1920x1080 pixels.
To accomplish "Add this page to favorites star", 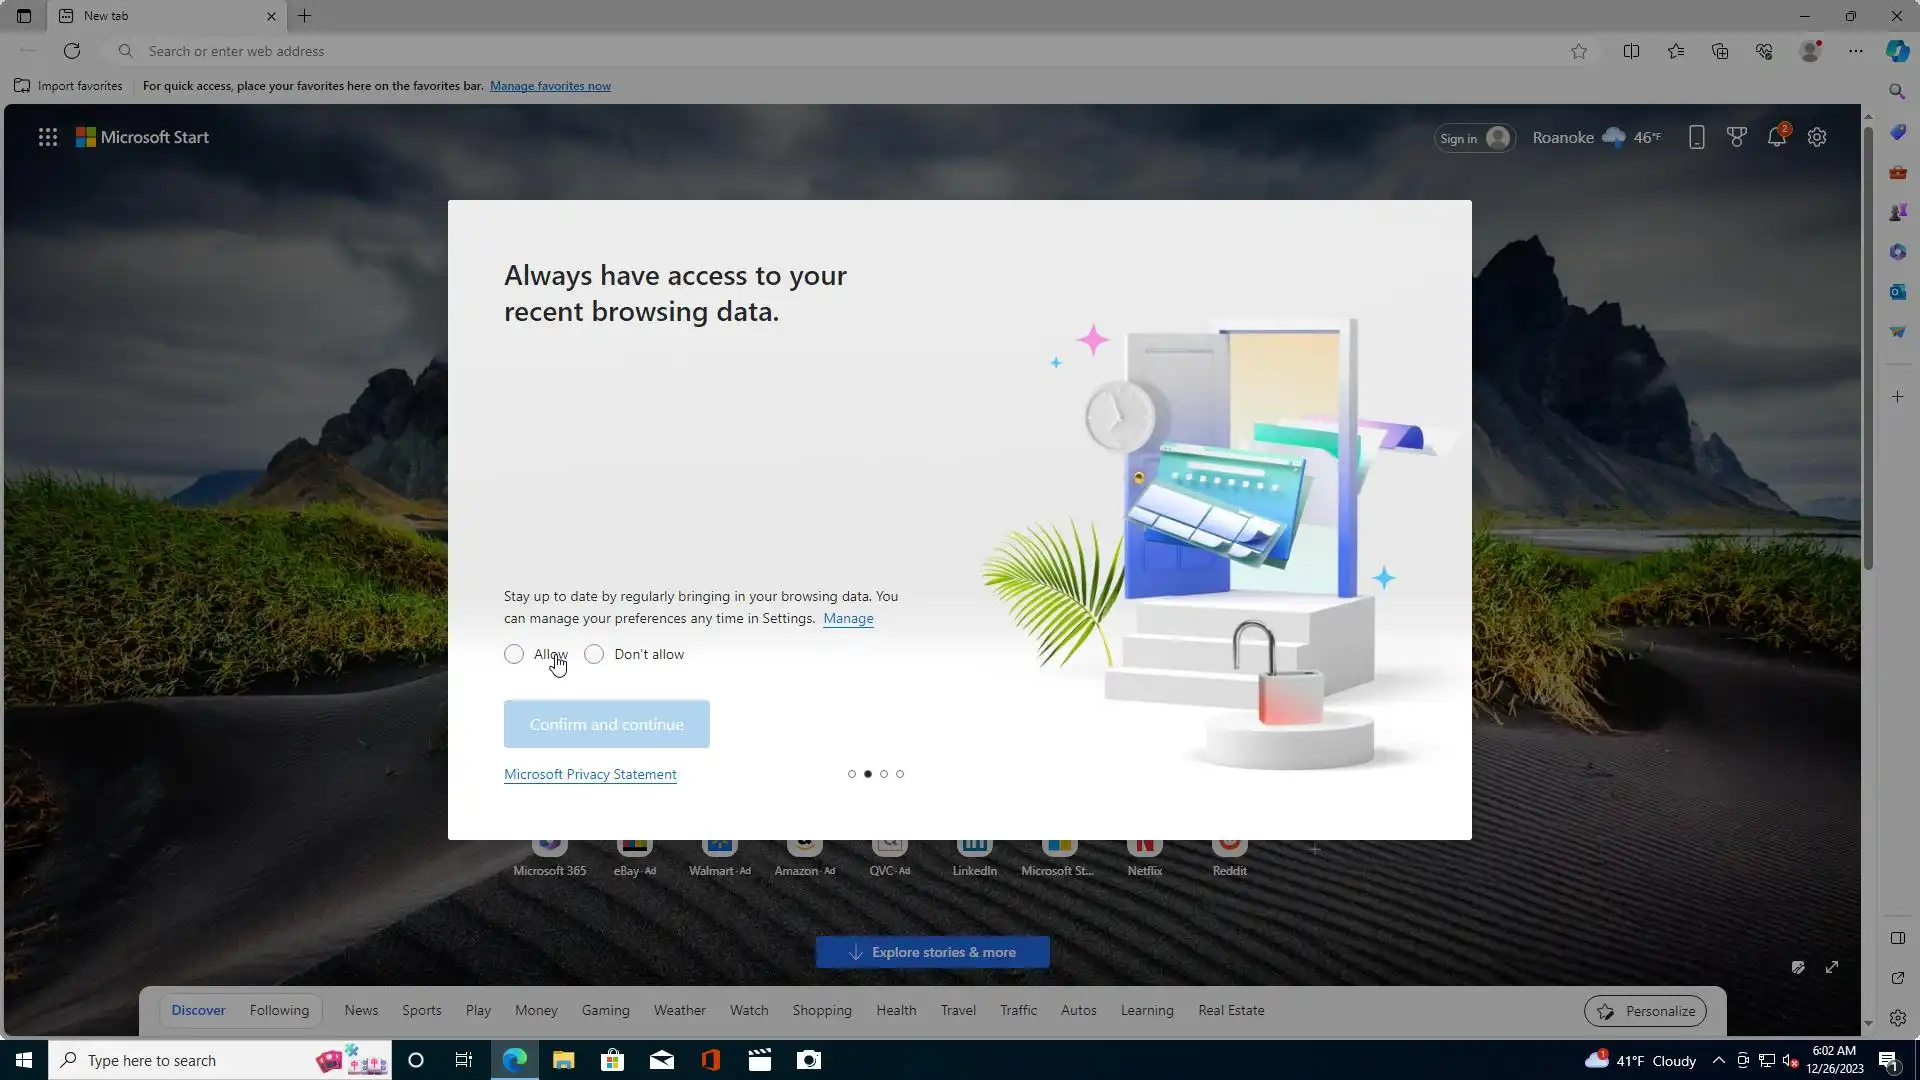I will (1578, 51).
